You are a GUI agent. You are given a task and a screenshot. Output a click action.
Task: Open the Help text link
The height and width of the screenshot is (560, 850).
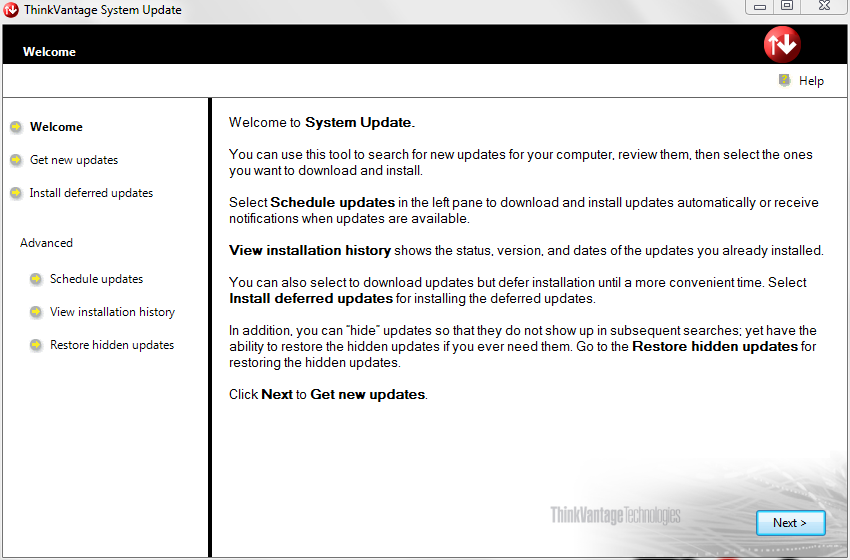811,81
